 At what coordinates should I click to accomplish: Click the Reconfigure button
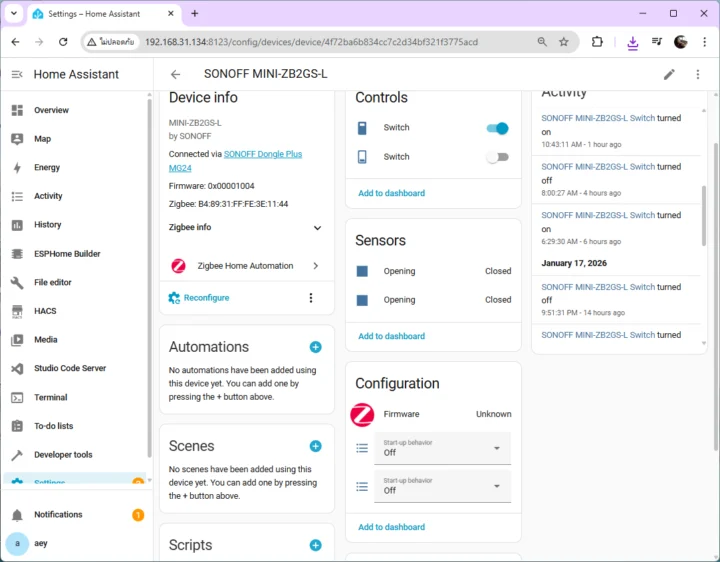click(206, 298)
